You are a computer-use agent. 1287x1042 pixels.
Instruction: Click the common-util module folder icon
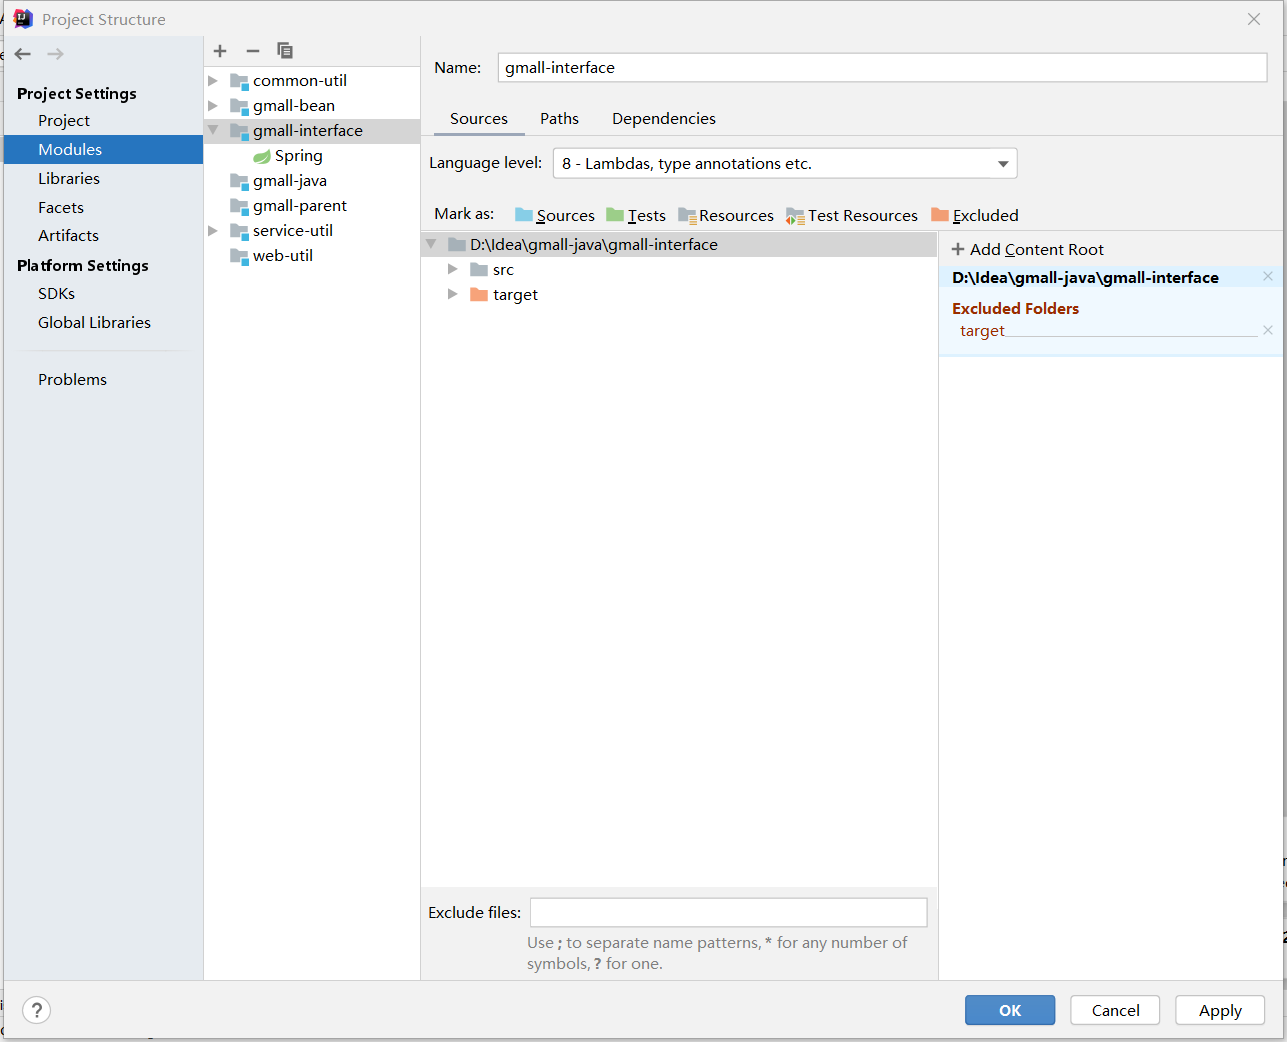coord(239,81)
